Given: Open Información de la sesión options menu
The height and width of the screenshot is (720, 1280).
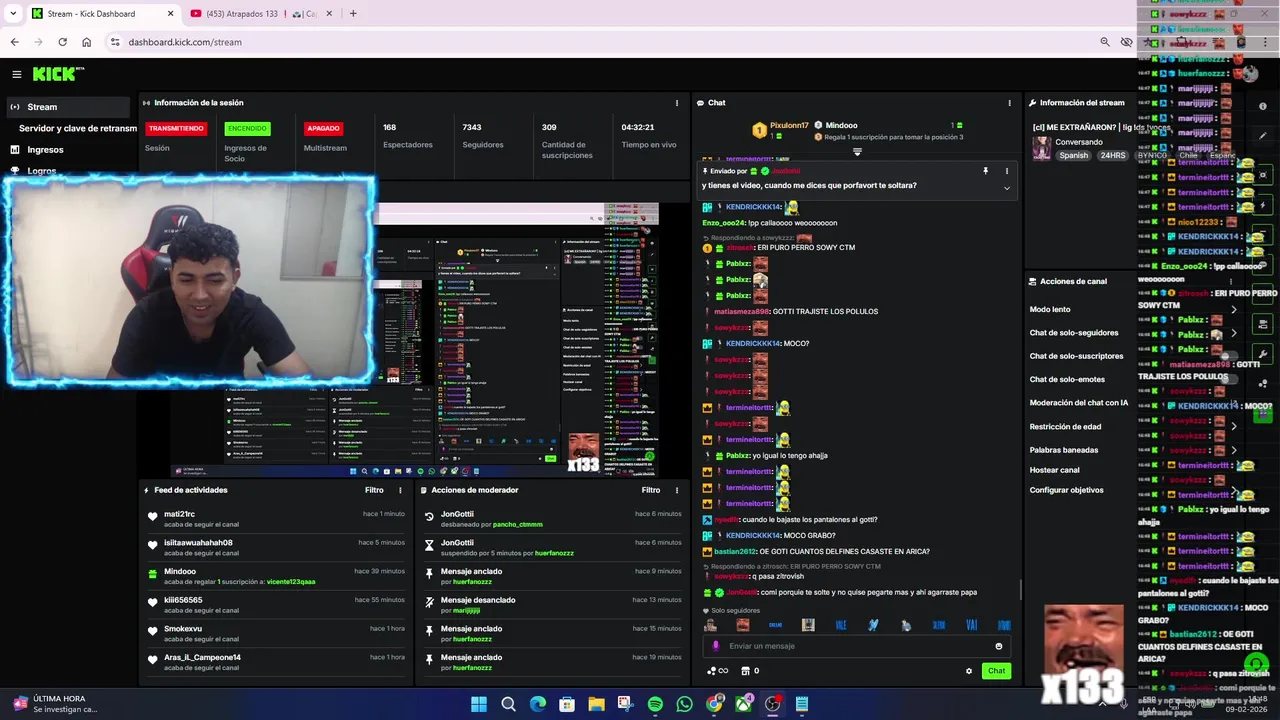Looking at the screenshot, I should [677, 103].
